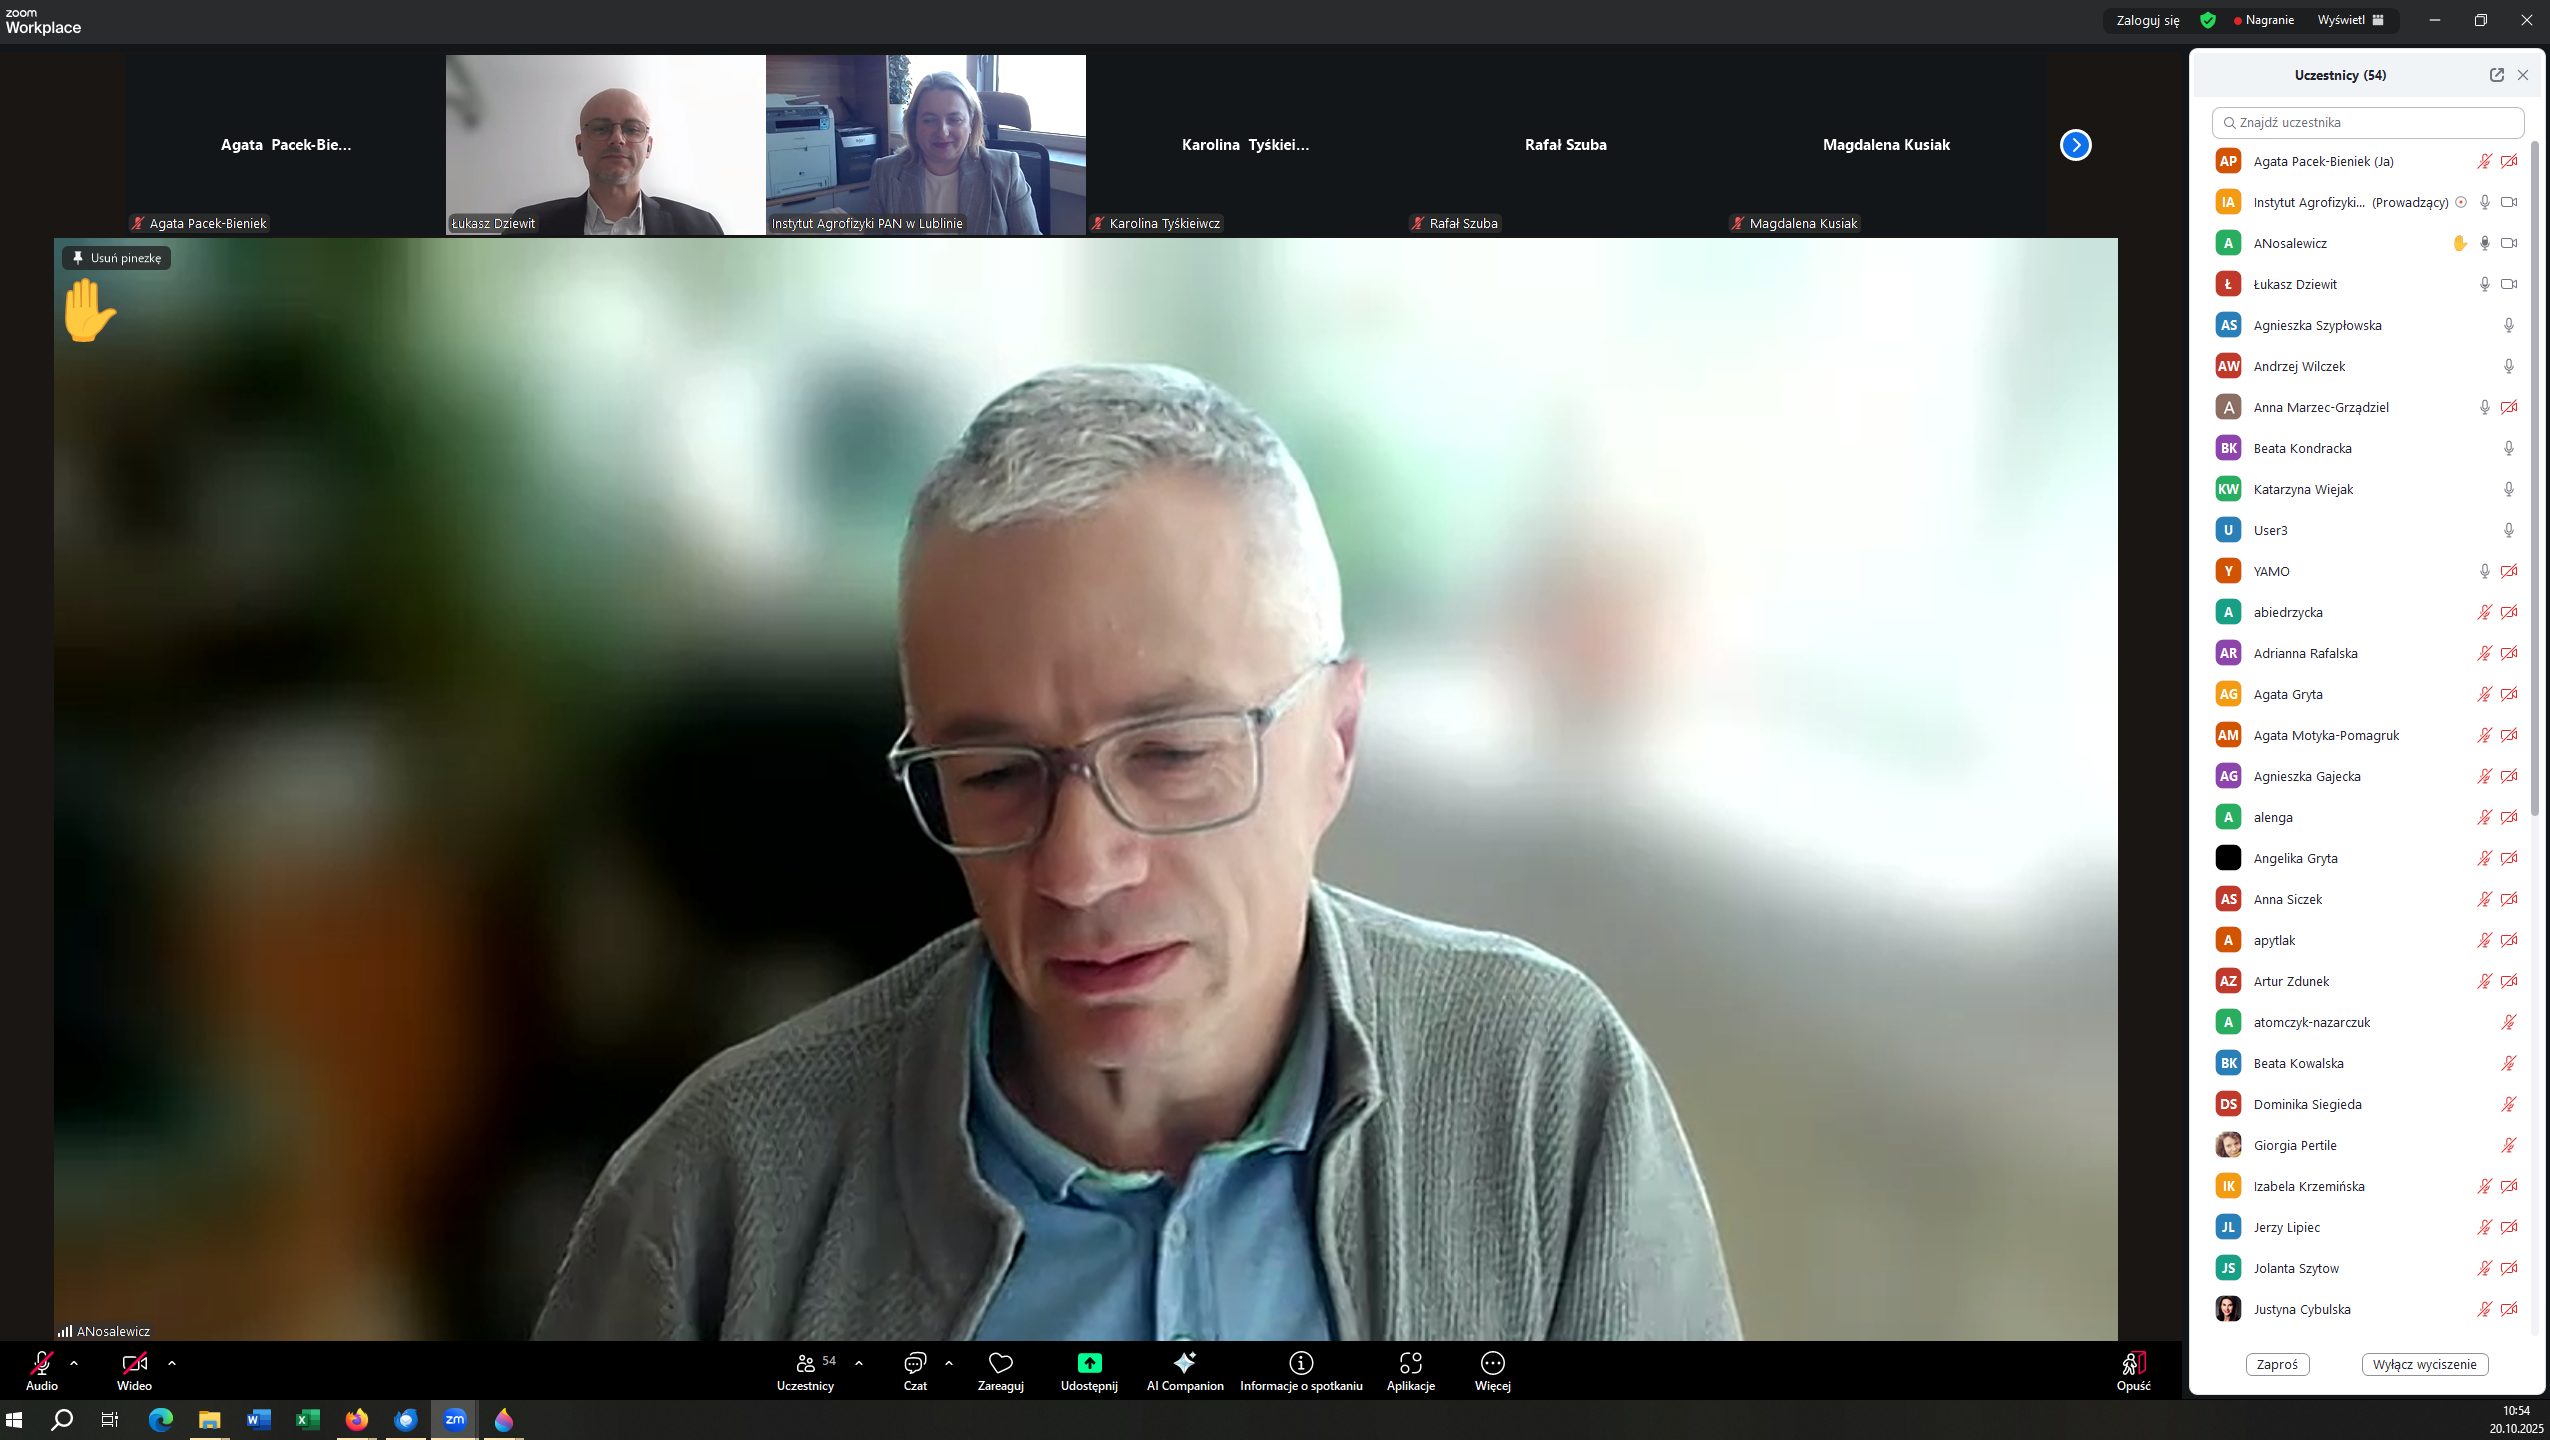The image size is (2550, 1440).
Task: Click the Opuść leave meeting icon
Action: pyautogui.click(x=2132, y=1365)
